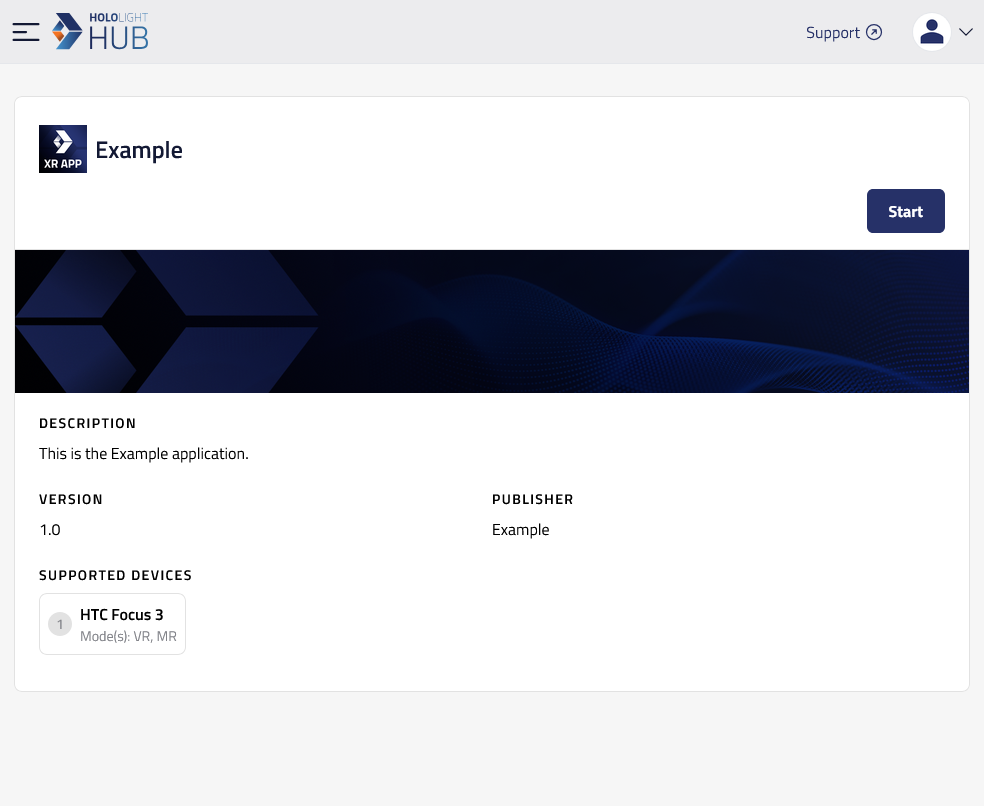Click the SUPPORTED DEVICES heading

[115, 575]
